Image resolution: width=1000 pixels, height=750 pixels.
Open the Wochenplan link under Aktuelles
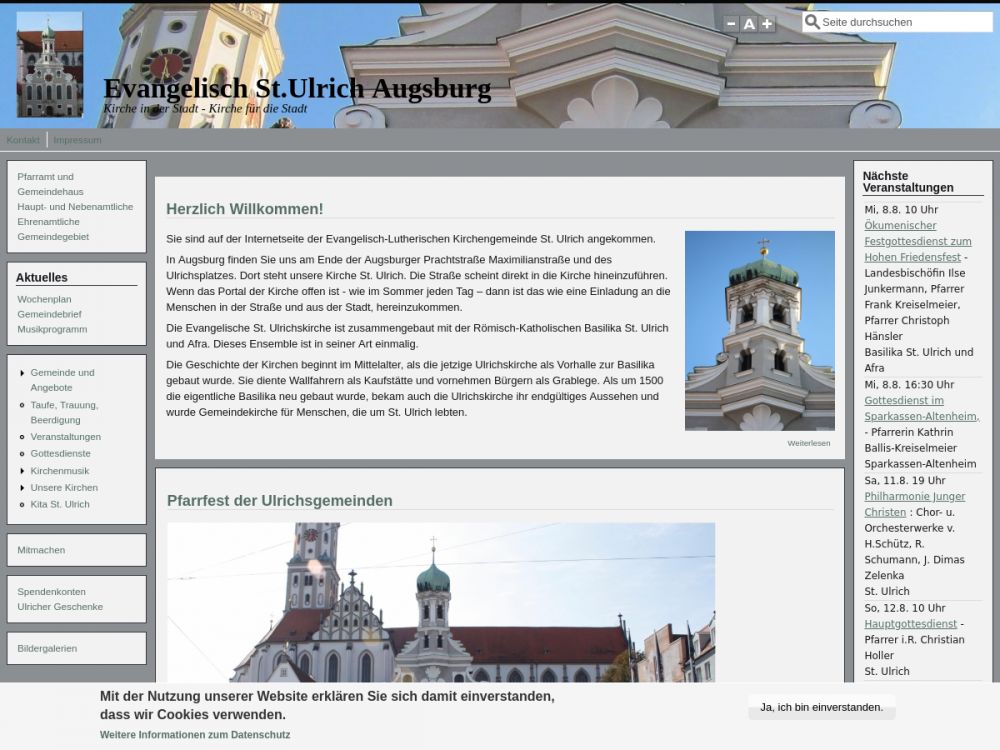click(x=44, y=299)
